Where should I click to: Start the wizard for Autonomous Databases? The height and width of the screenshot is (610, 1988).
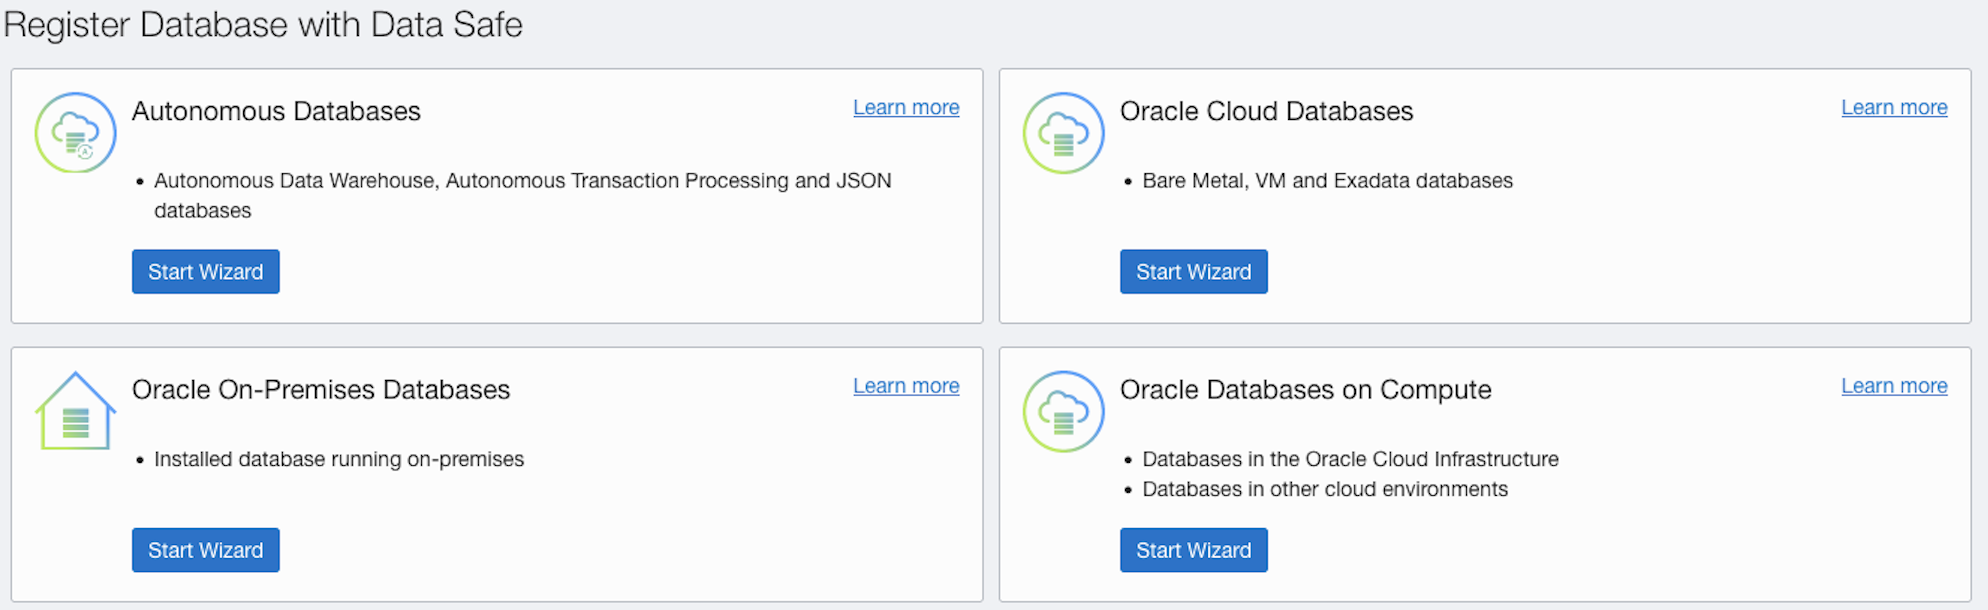(205, 272)
